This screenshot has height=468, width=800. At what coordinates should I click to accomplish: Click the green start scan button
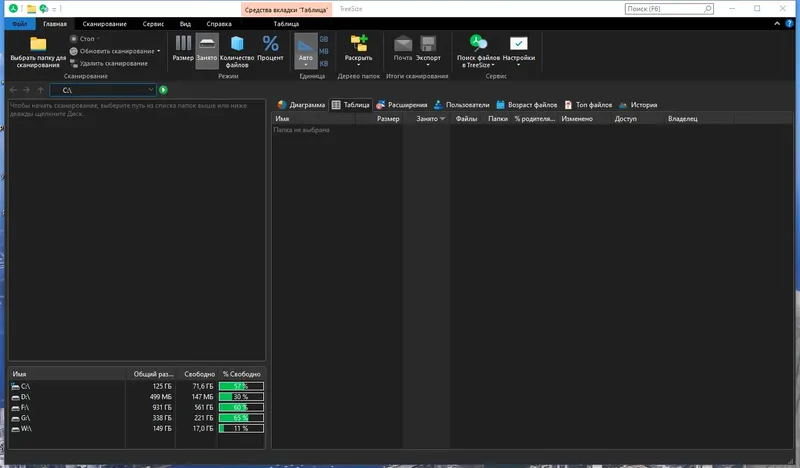[x=163, y=90]
